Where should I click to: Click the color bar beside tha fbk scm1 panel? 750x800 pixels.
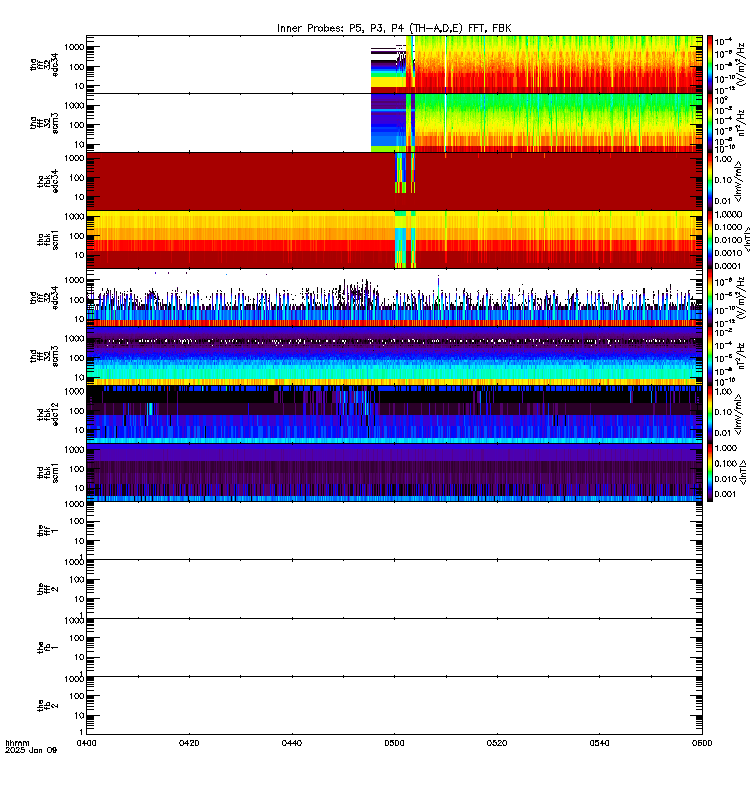[x=709, y=239]
